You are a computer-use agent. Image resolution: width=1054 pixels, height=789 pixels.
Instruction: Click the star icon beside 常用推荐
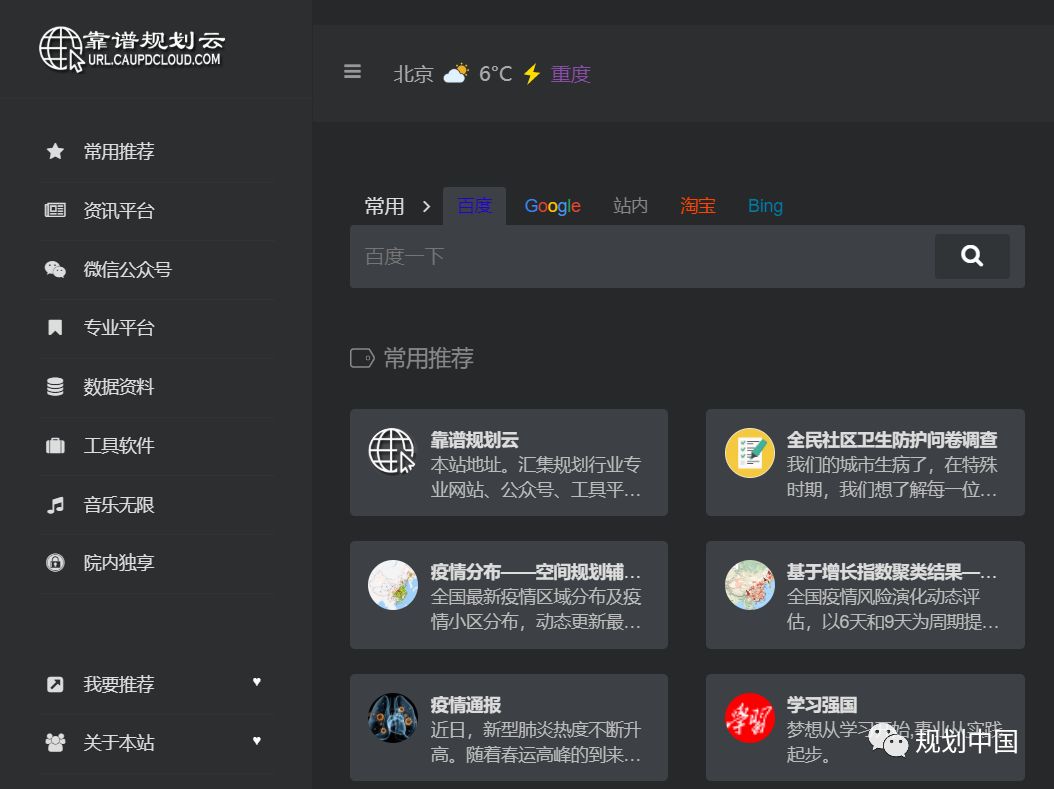55,151
